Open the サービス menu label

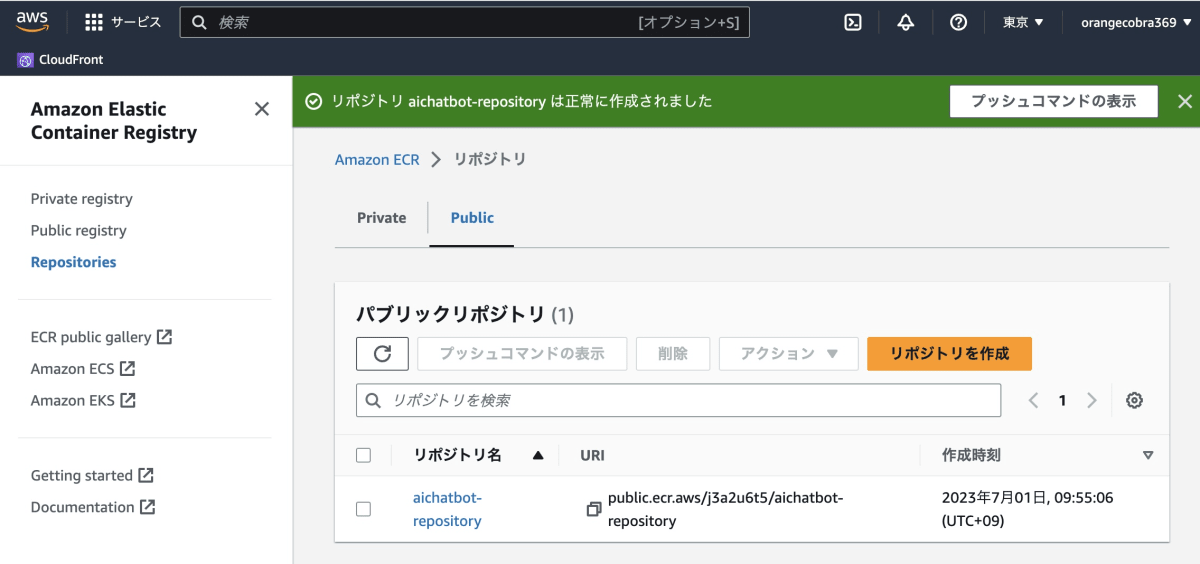click(136, 22)
